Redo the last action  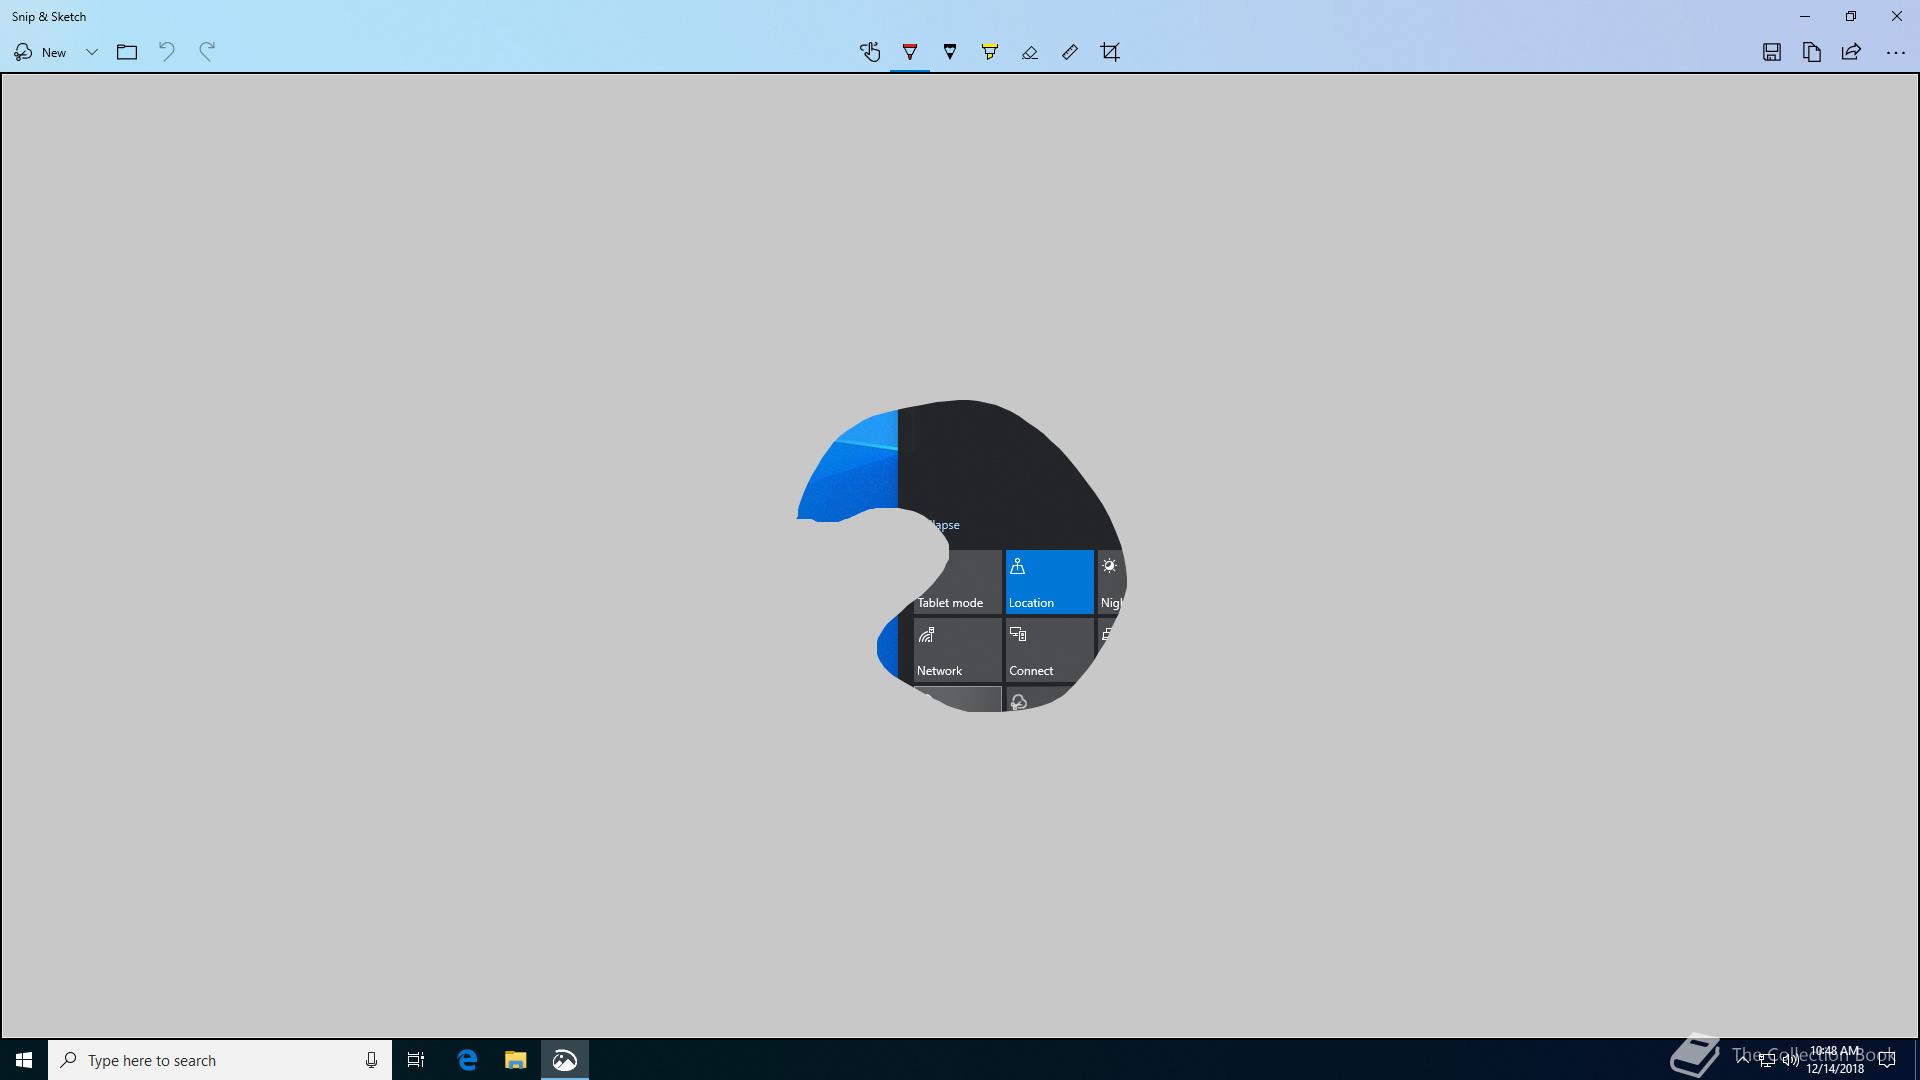tap(207, 52)
